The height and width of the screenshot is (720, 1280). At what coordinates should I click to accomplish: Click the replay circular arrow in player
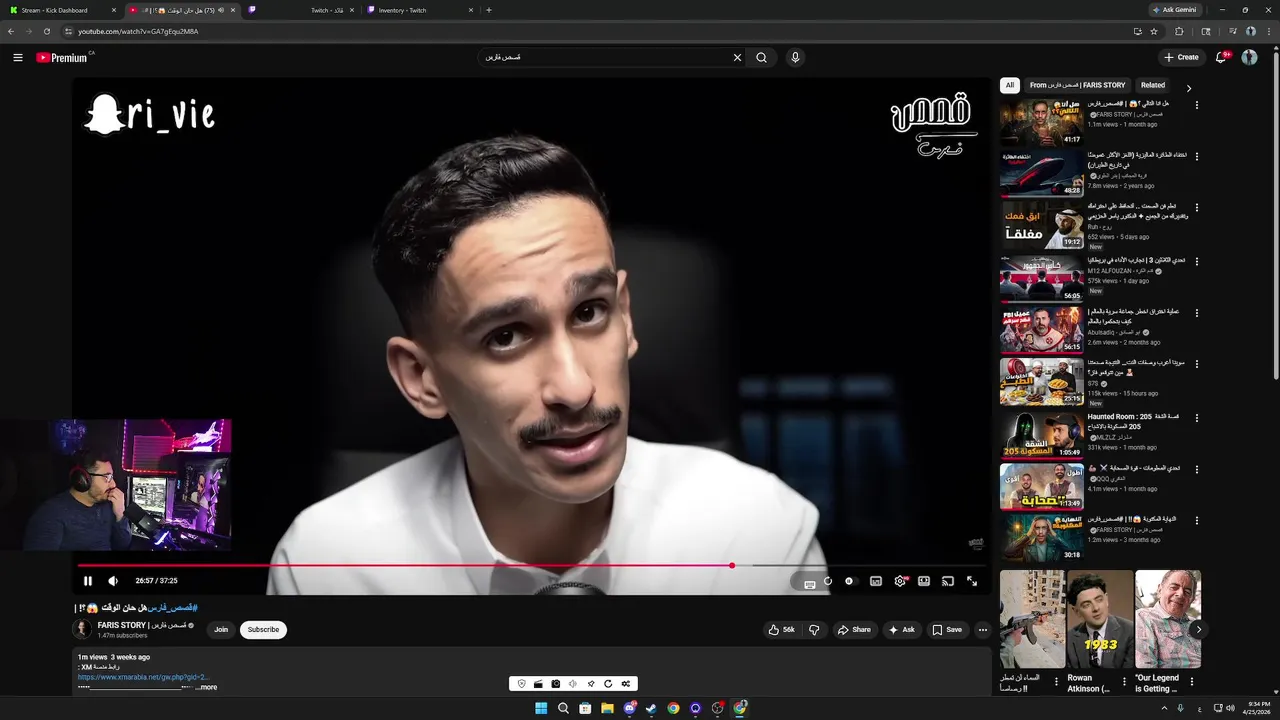tap(828, 581)
